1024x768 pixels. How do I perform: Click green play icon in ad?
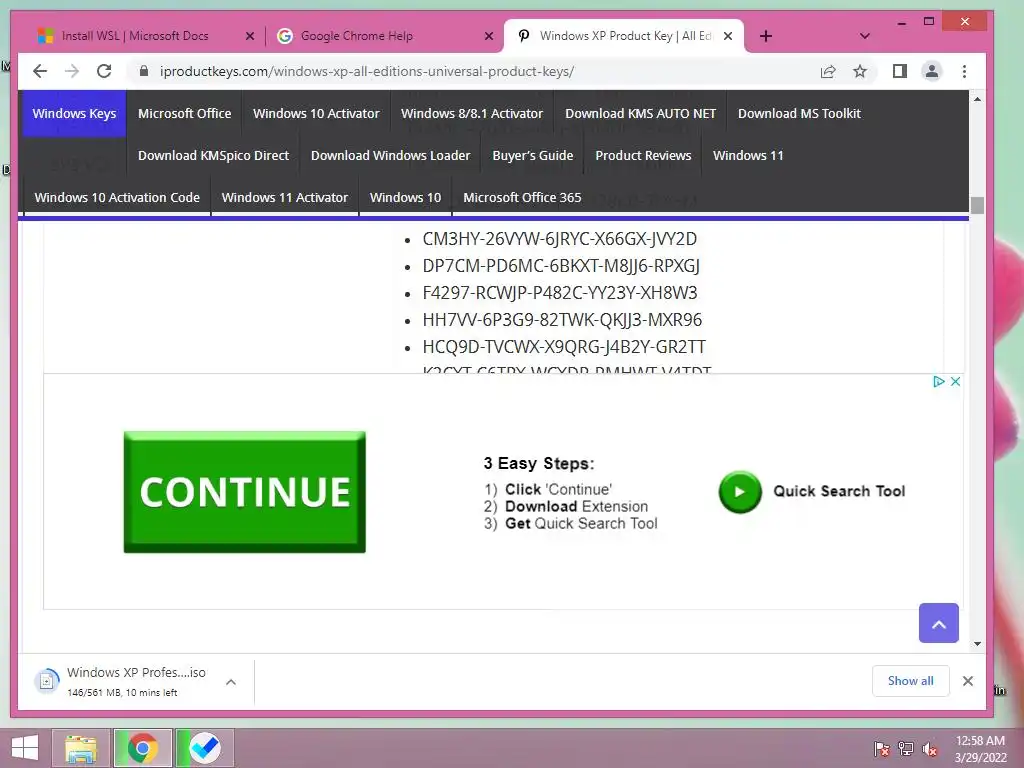coord(740,492)
